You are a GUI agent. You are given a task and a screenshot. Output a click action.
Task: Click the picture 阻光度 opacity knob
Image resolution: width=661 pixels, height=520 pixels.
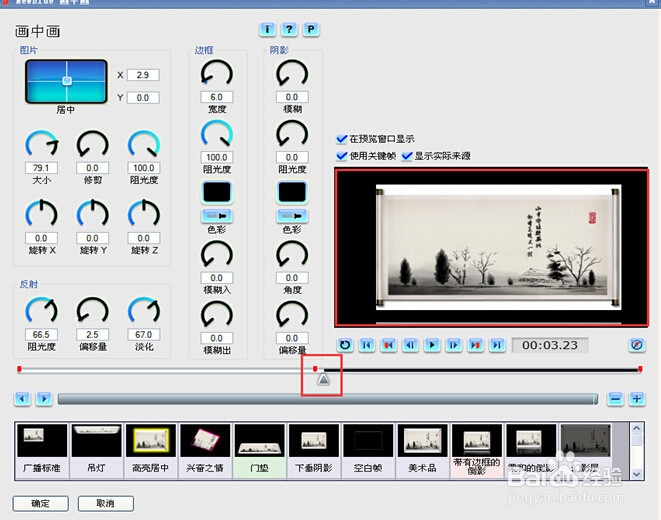pyautogui.click(x=144, y=145)
